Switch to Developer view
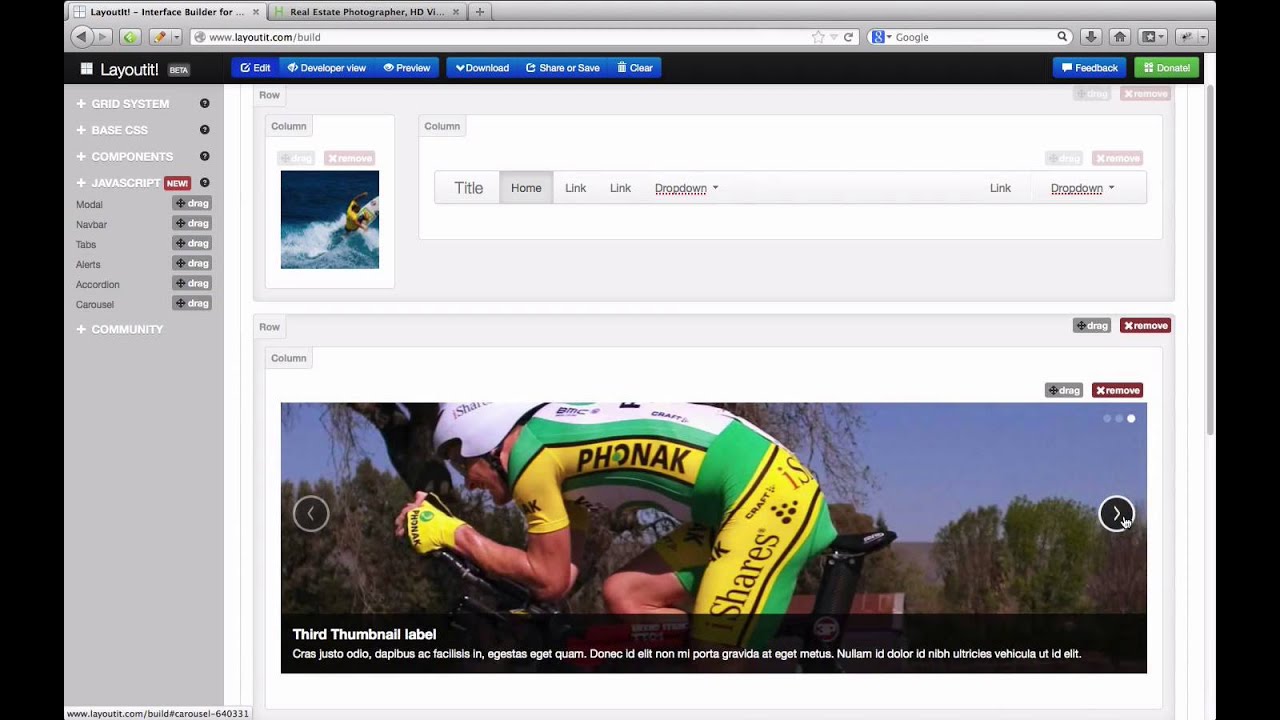The image size is (1280, 720). pos(326,68)
